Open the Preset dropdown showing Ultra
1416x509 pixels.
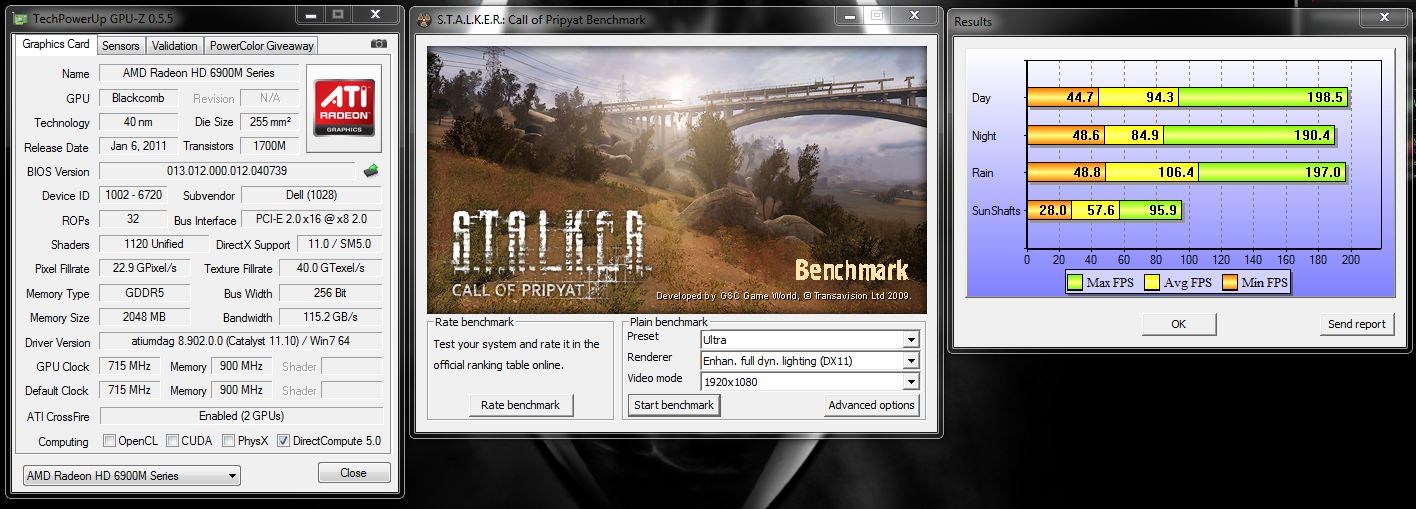tap(808, 340)
